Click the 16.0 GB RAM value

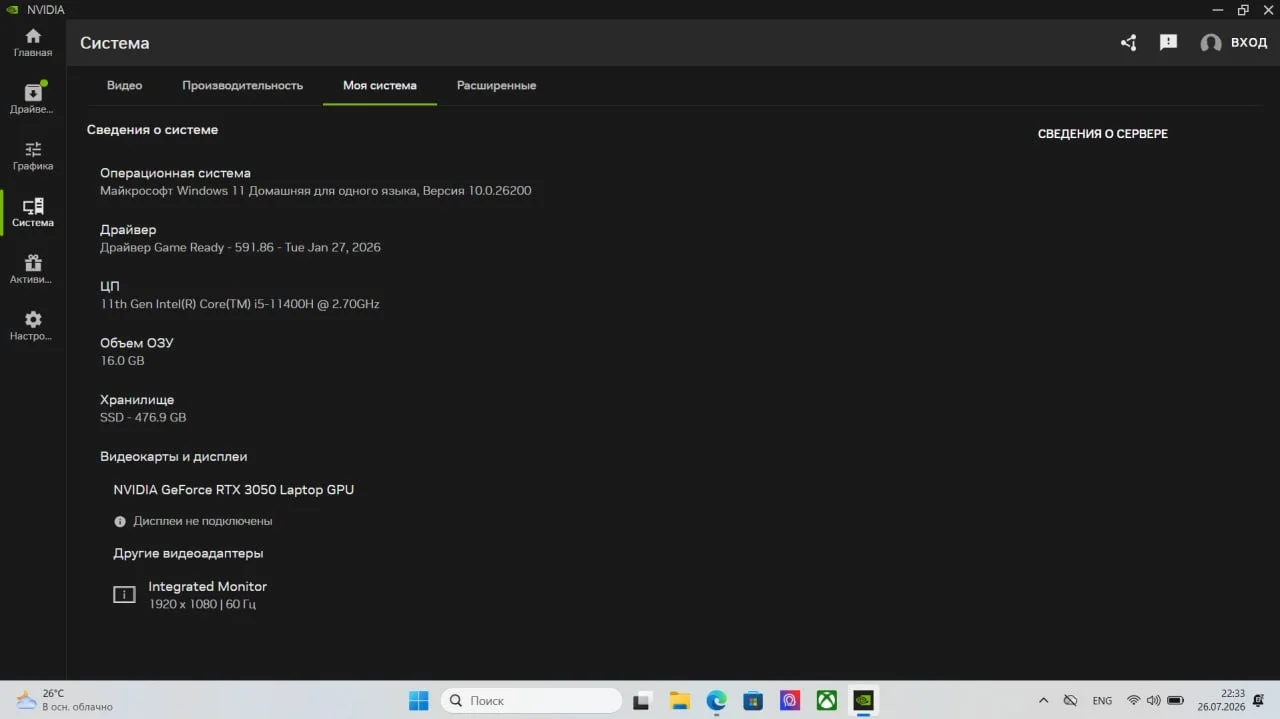click(122, 361)
